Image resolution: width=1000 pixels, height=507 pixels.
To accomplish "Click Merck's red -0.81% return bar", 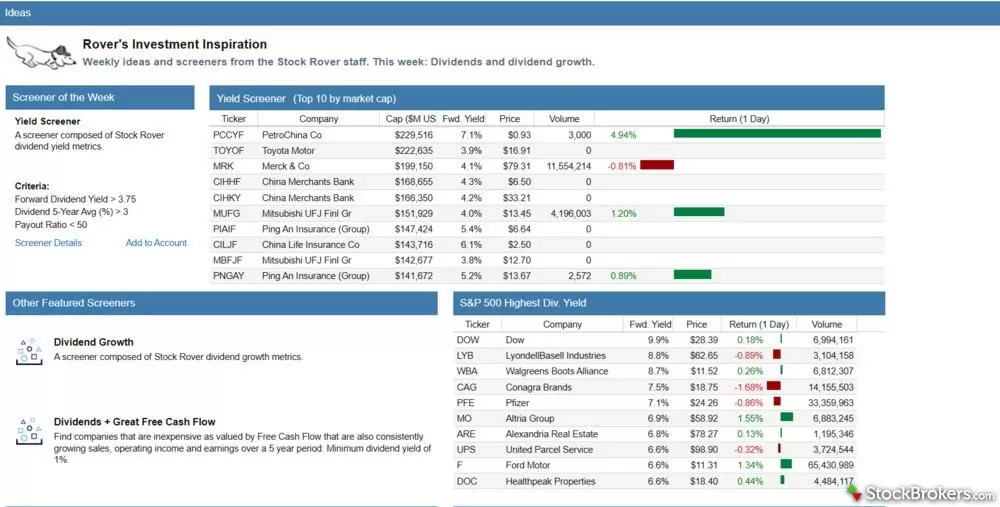I will click(x=657, y=165).
